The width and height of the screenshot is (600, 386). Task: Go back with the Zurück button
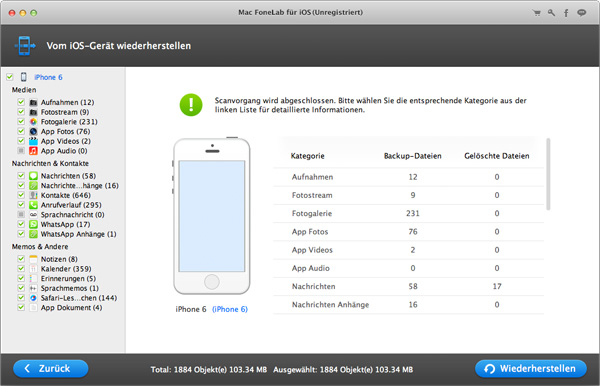[51, 369]
